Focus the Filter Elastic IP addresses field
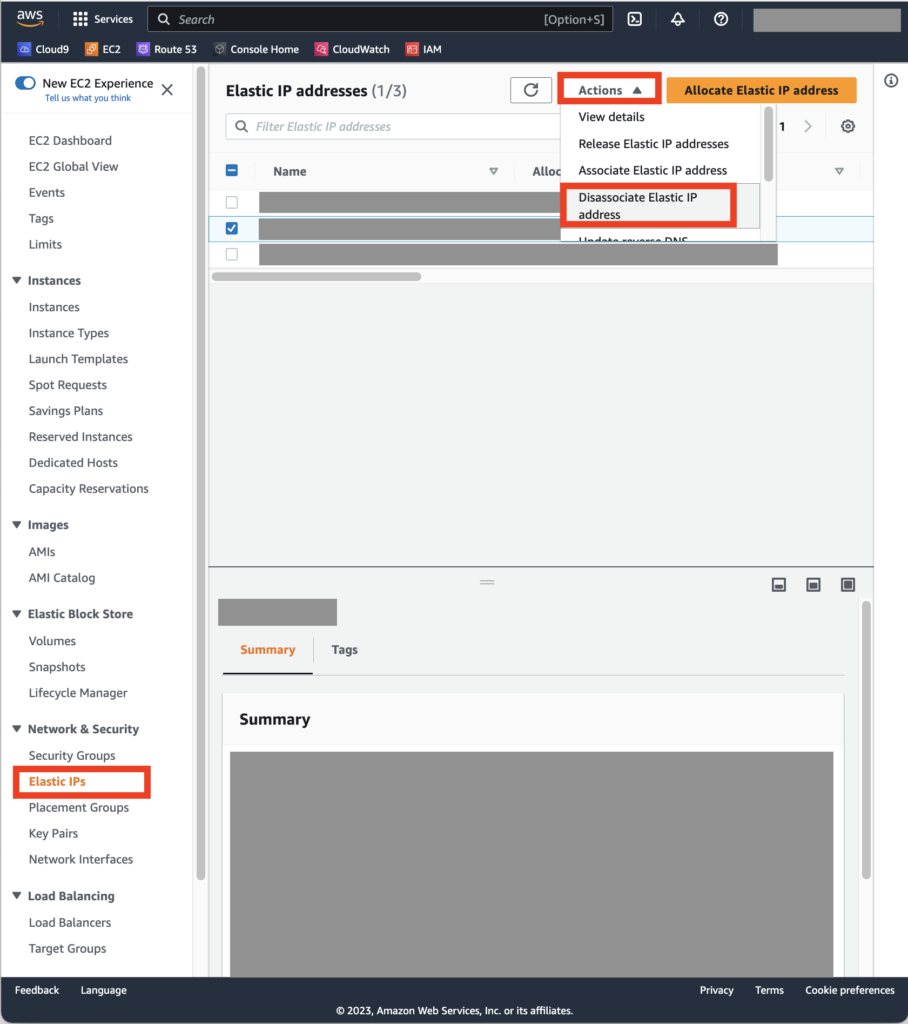The height and width of the screenshot is (1024, 908). tap(392, 126)
